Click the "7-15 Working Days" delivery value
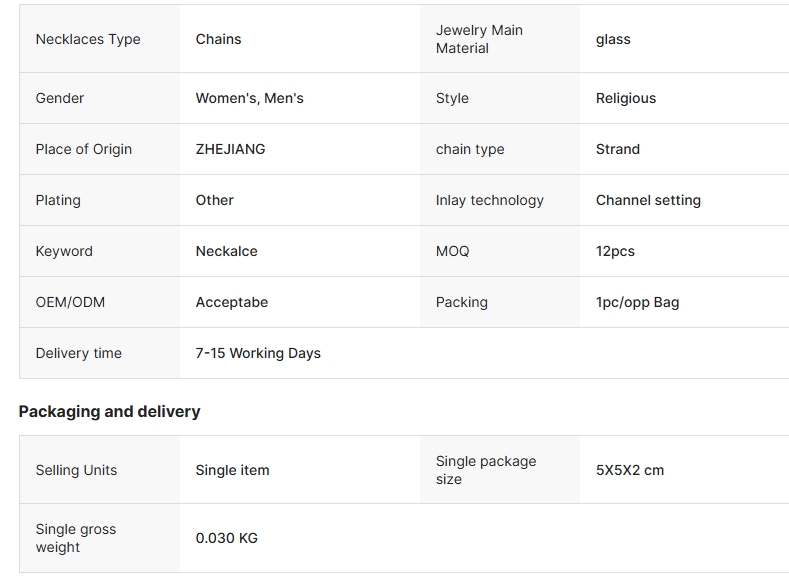 (x=258, y=353)
